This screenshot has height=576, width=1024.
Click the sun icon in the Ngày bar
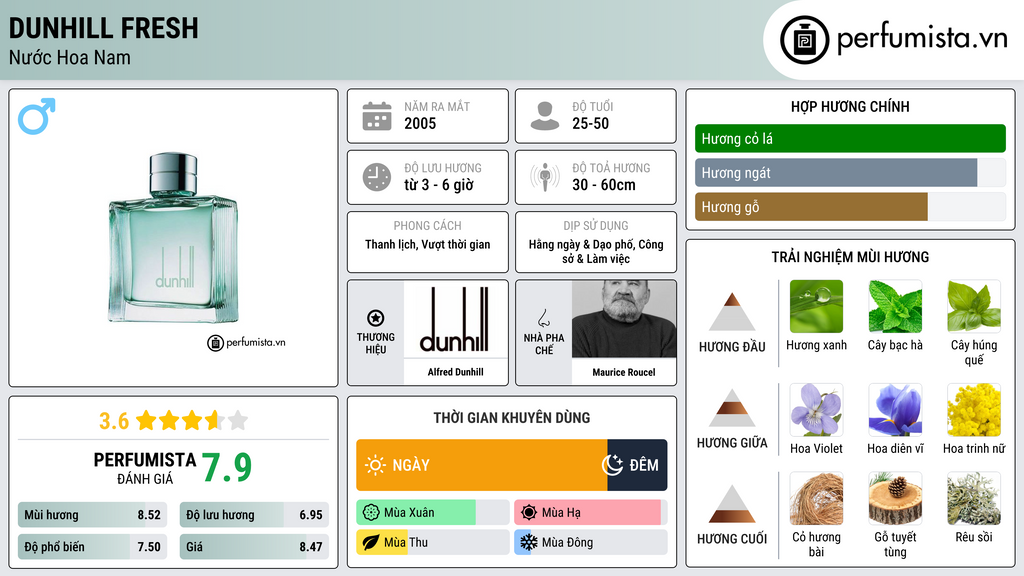click(375, 465)
